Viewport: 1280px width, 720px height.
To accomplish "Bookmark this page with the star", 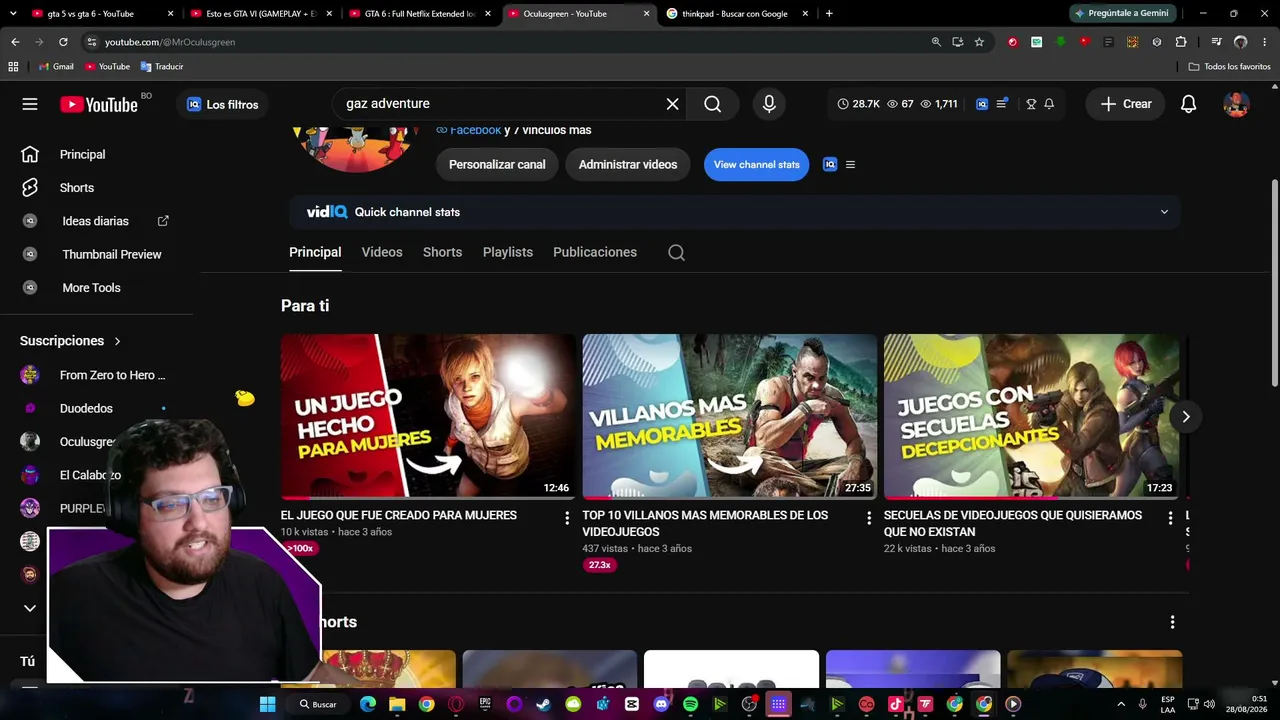I will click(x=979, y=42).
